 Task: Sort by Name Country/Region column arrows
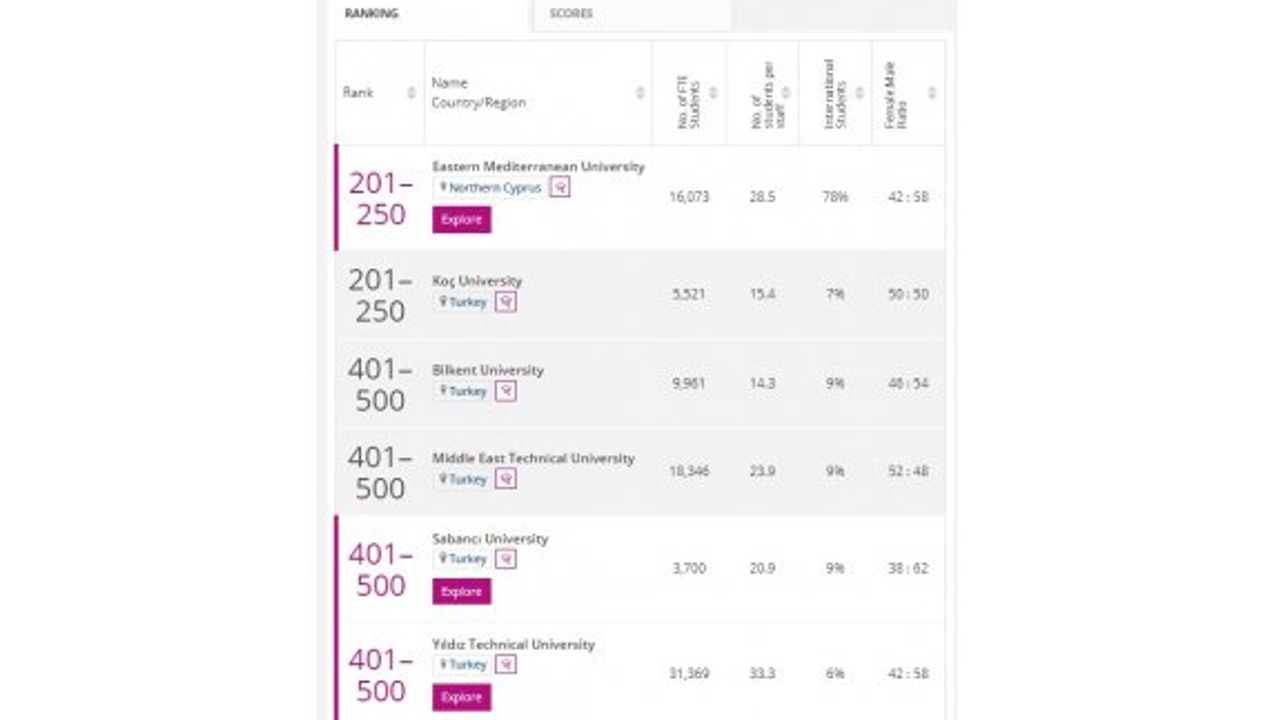click(x=640, y=93)
